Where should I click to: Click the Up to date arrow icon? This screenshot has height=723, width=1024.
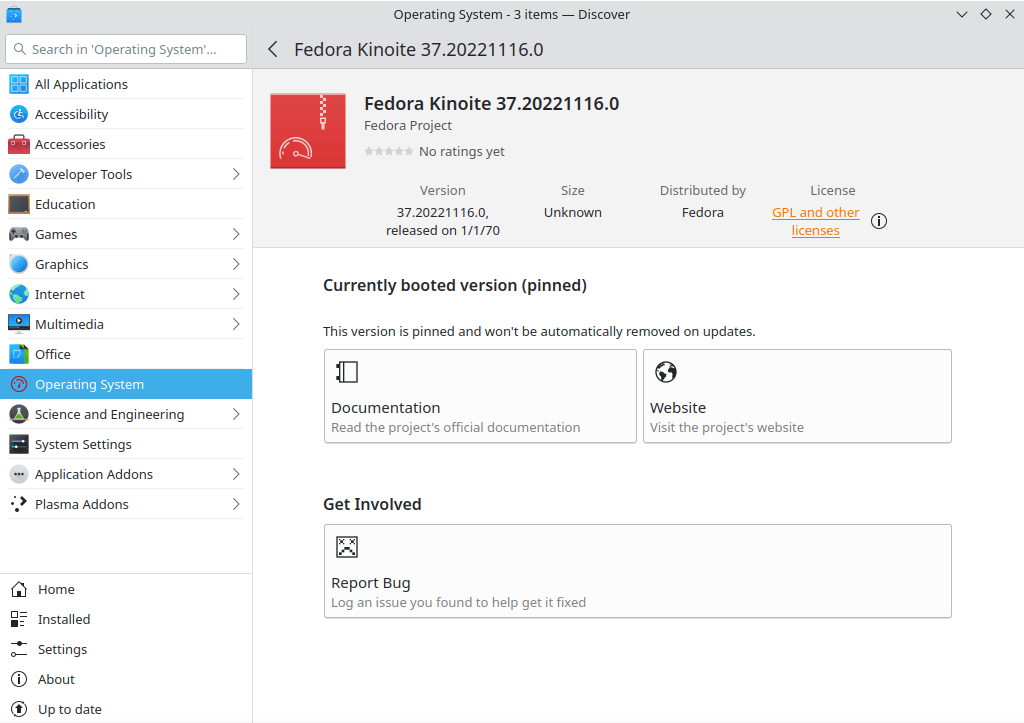pos(19,709)
